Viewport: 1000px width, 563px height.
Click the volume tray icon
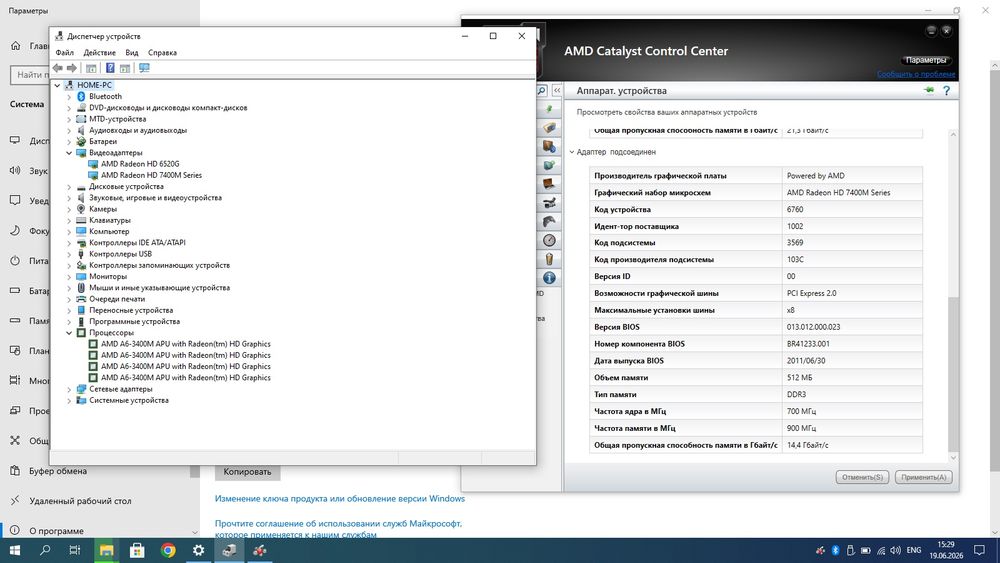coord(895,550)
